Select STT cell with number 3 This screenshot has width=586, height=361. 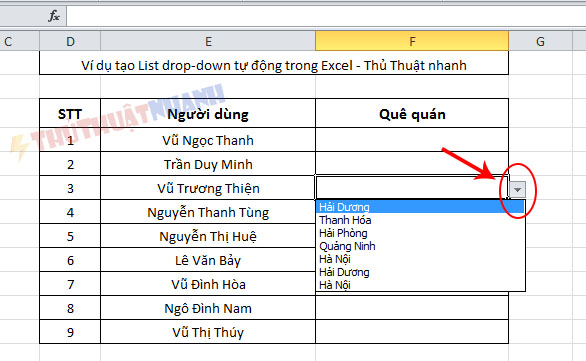tap(70, 188)
